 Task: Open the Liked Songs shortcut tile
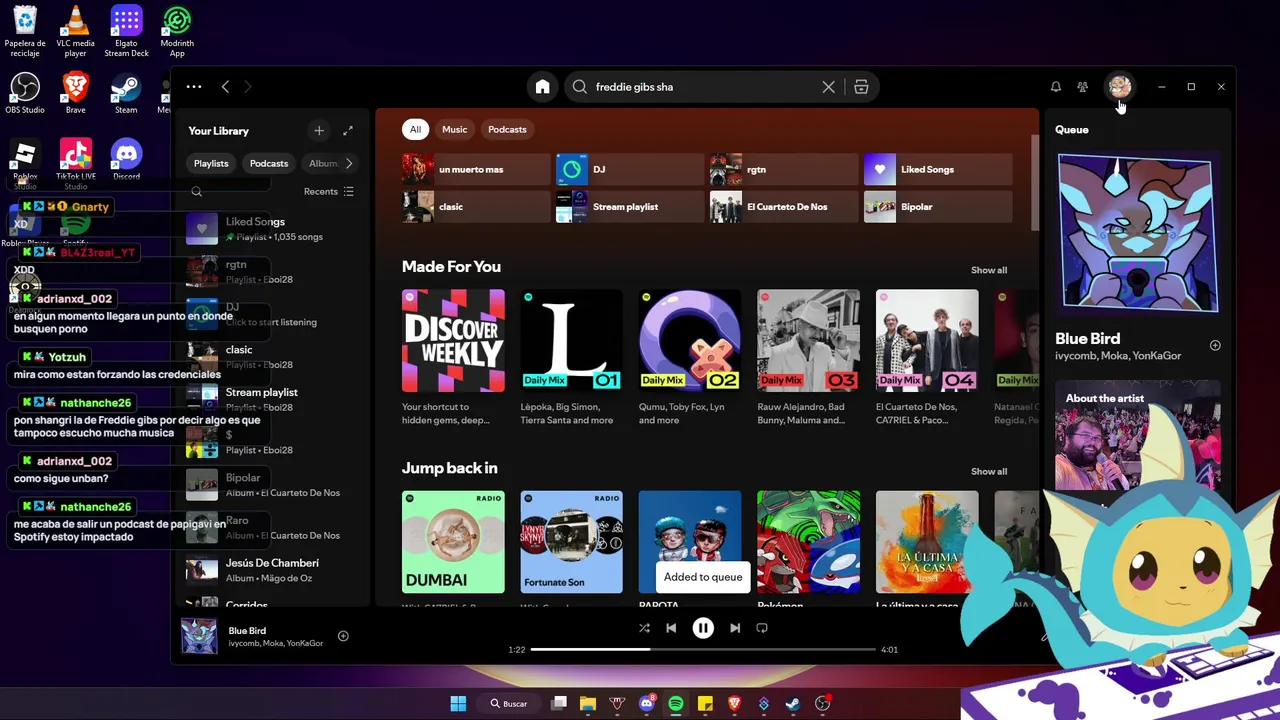point(938,169)
